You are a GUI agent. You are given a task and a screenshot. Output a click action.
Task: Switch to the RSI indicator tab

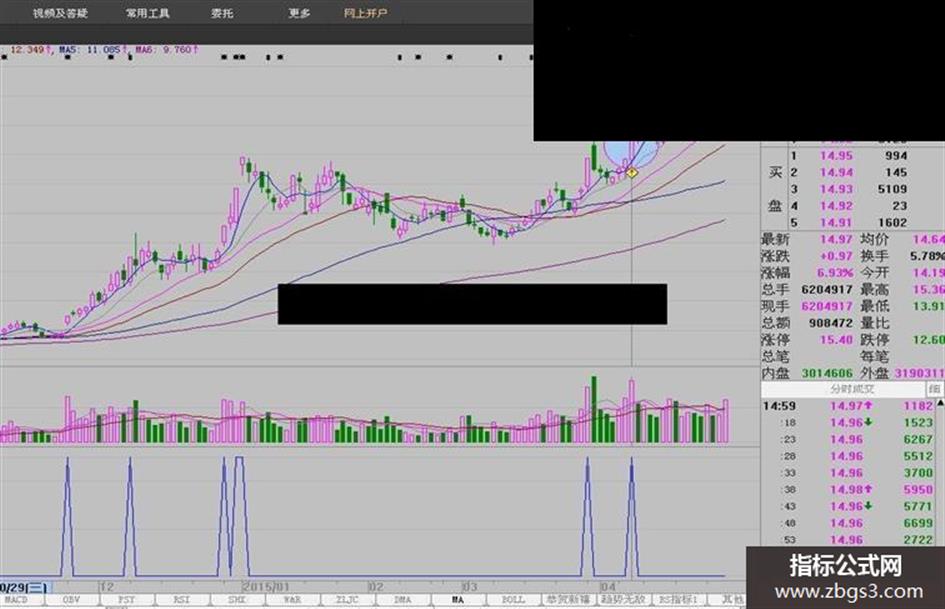point(181,600)
